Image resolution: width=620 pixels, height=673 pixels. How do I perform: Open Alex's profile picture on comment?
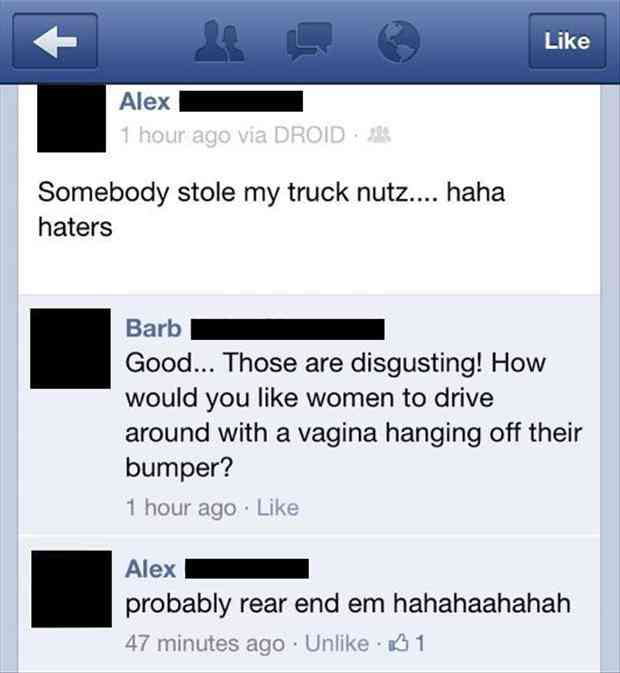(72, 589)
